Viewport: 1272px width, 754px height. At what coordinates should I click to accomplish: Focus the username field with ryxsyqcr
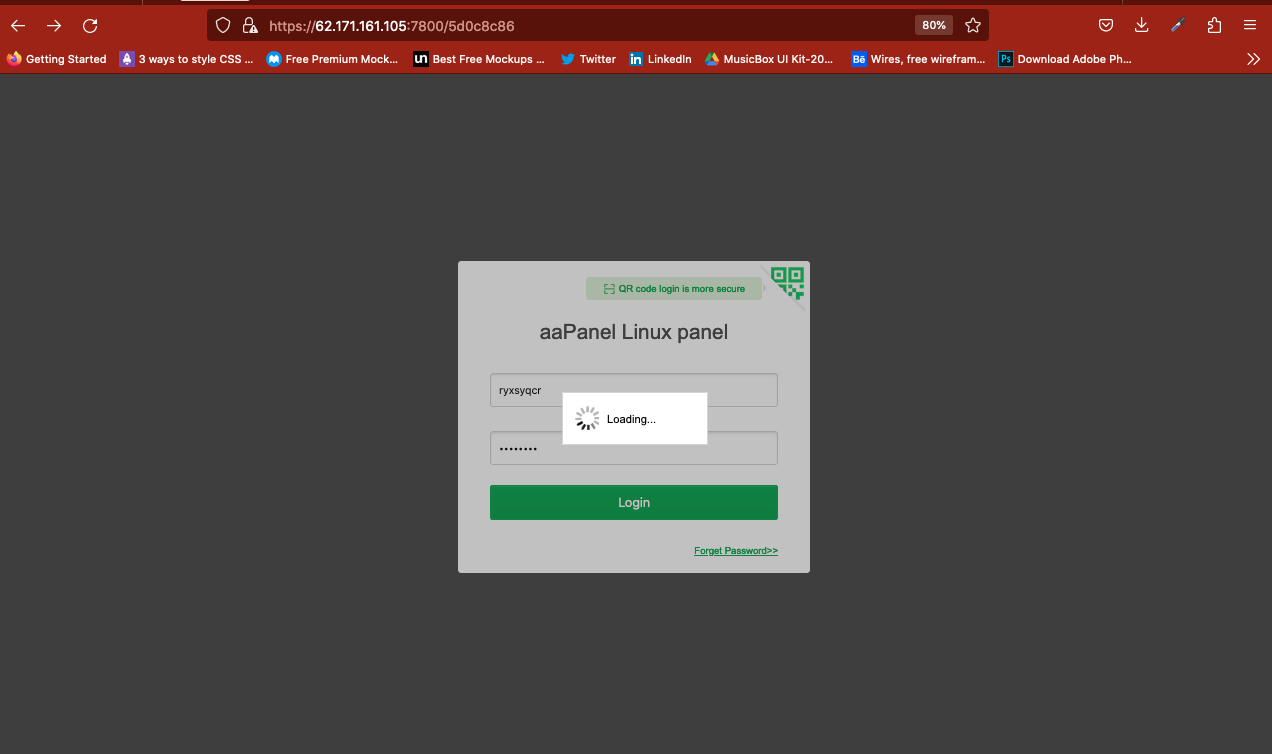(634, 390)
